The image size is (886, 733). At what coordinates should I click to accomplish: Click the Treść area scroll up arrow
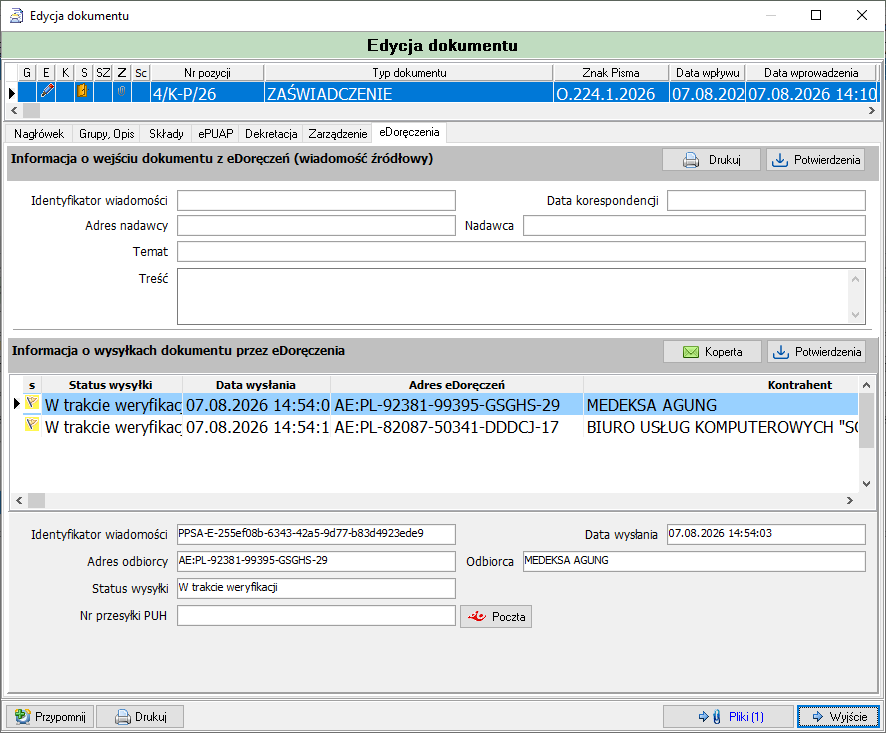pos(855,279)
